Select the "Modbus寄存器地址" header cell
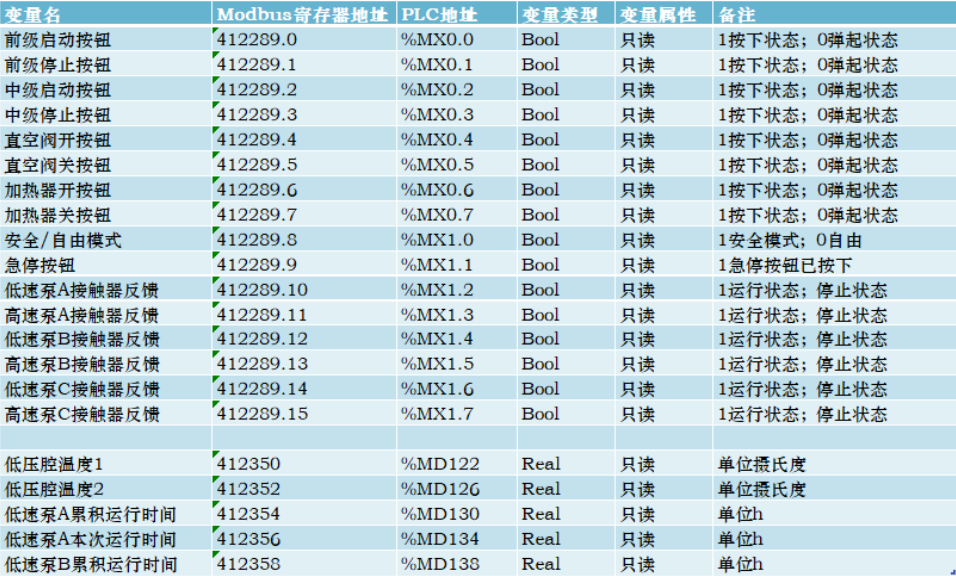Screen dimensions: 956x576 pyautogui.click(x=302, y=15)
